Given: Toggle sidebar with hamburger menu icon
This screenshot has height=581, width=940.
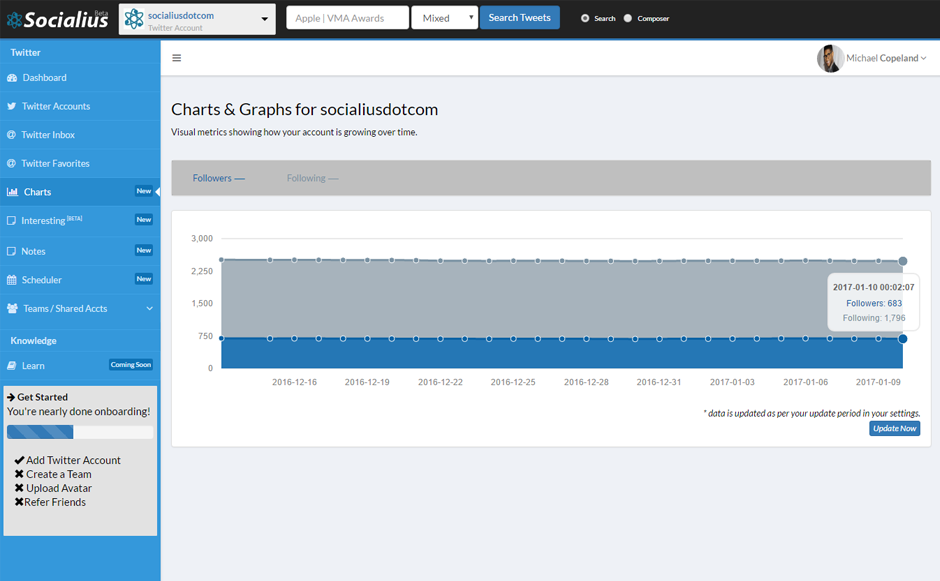Looking at the screenshot, I should point(177,58).
